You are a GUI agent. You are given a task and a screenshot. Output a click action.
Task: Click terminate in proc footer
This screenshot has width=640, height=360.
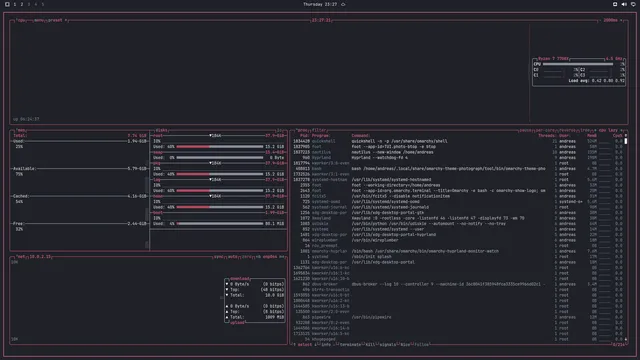click(x=350, y=344)
